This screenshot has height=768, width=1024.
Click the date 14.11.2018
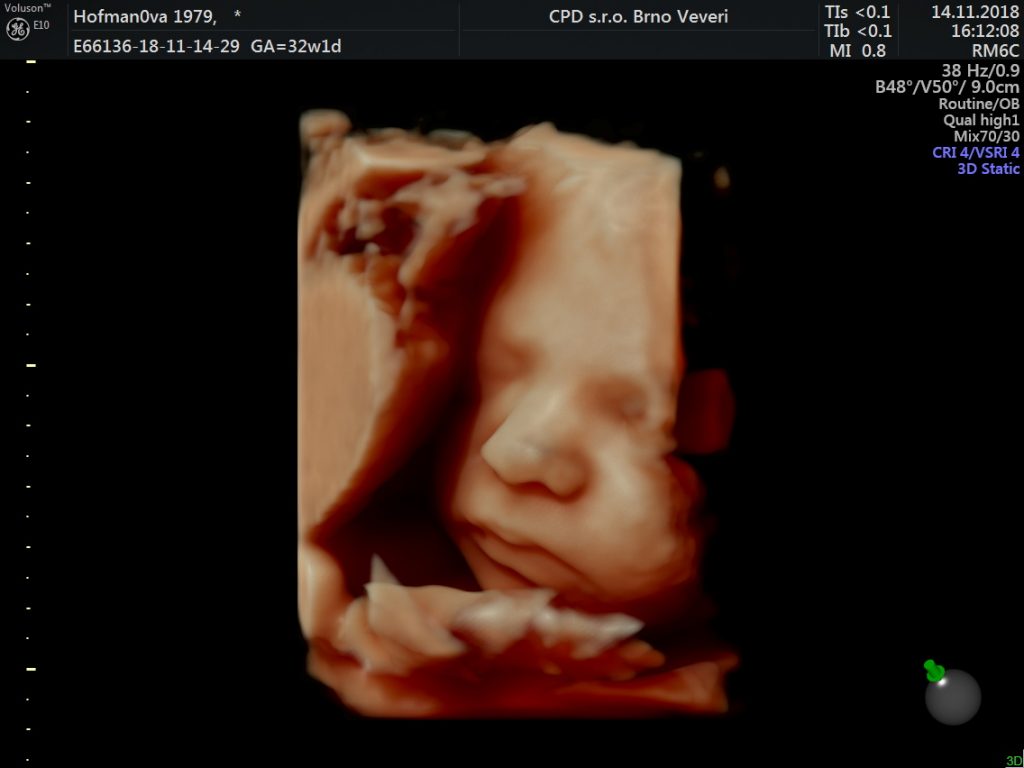coord(975,12)
